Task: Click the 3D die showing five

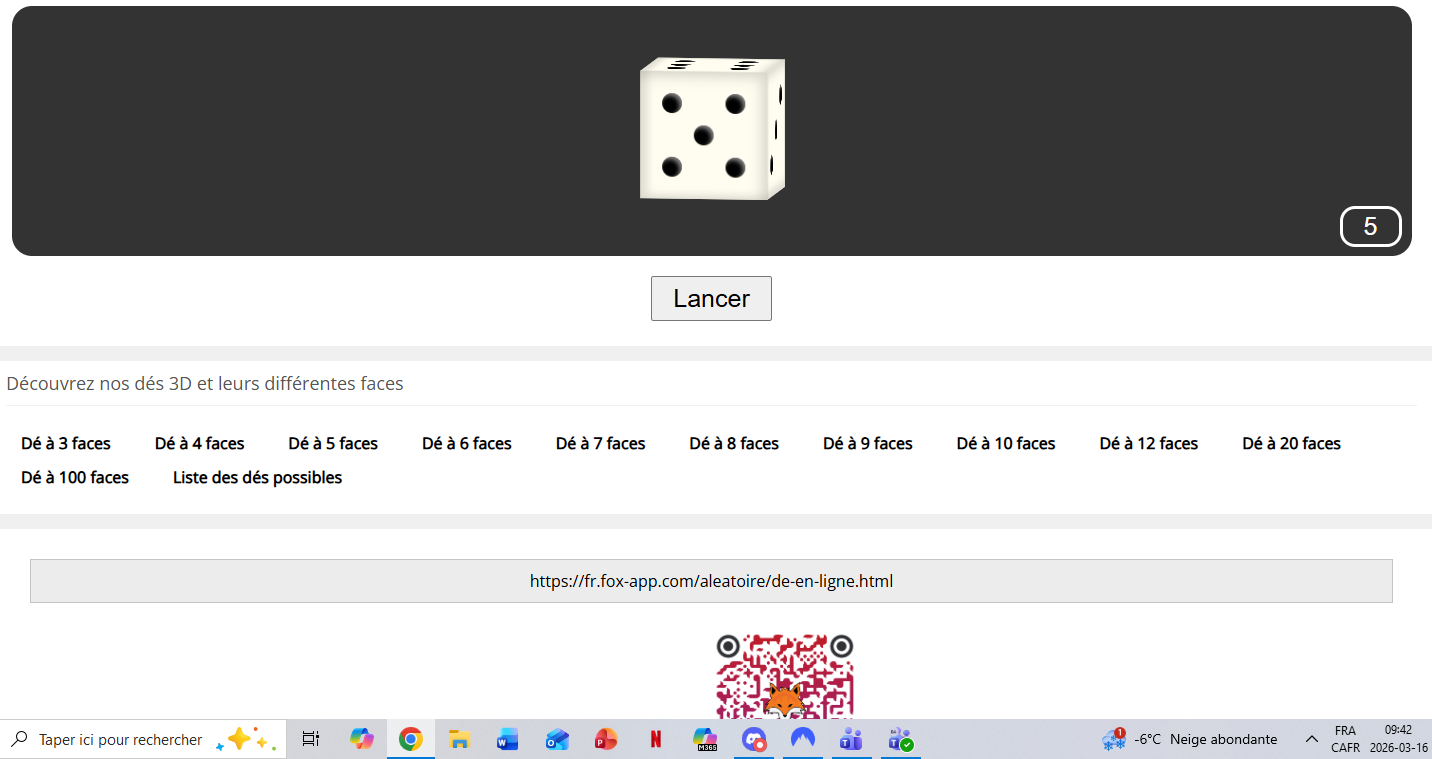Action: [x=712, y=128]
